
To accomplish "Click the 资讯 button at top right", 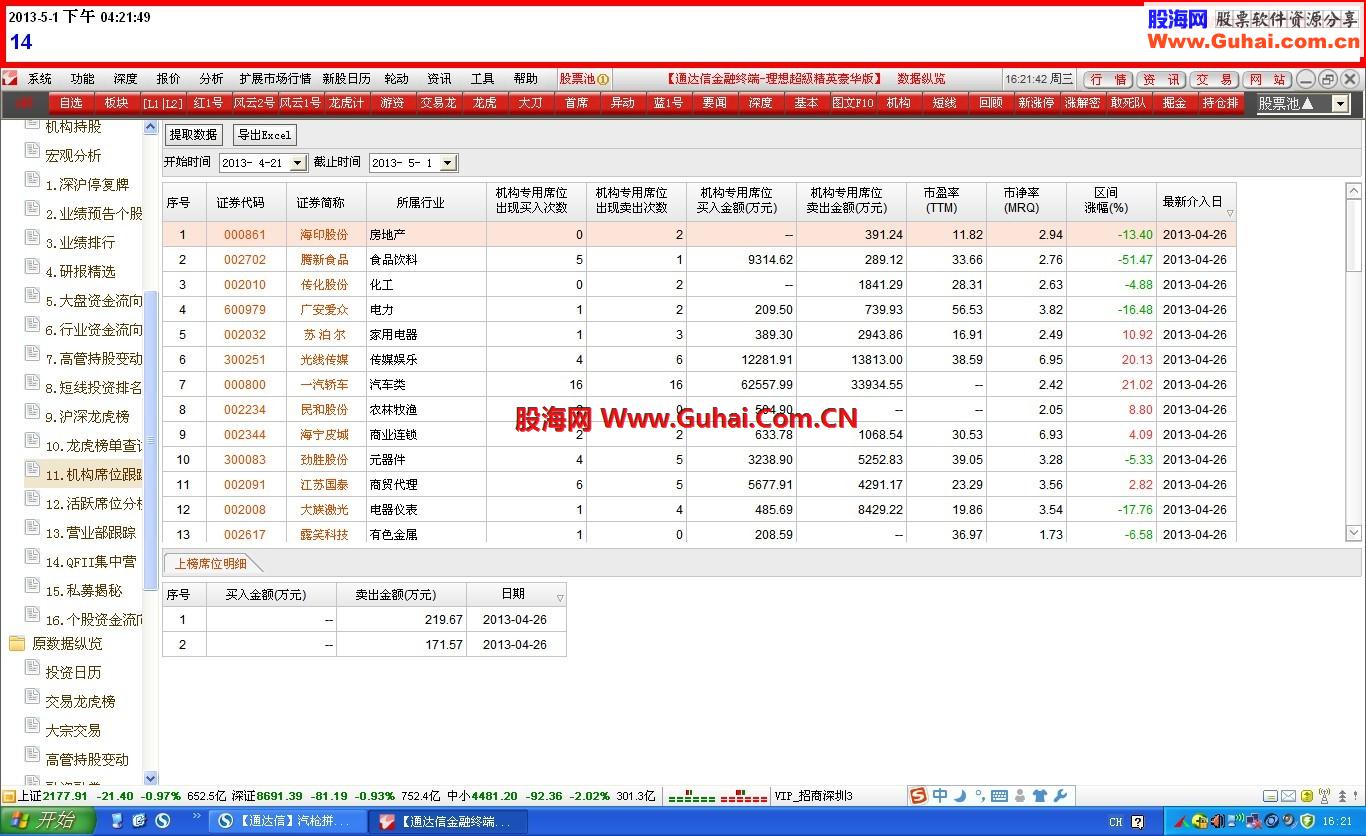I will coord(1160,79).
